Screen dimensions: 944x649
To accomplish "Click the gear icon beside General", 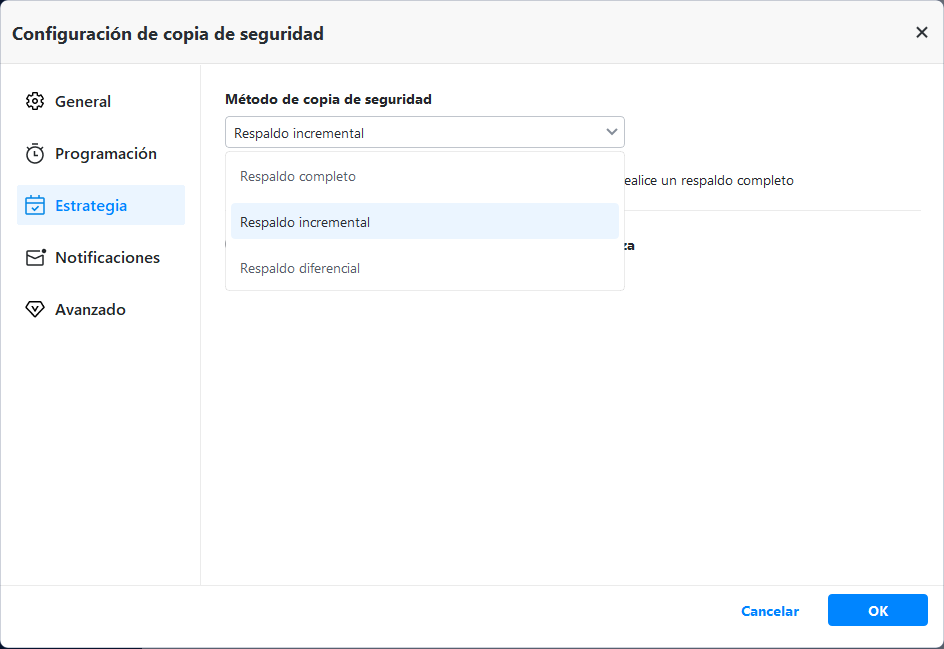I will click(35, 101).
